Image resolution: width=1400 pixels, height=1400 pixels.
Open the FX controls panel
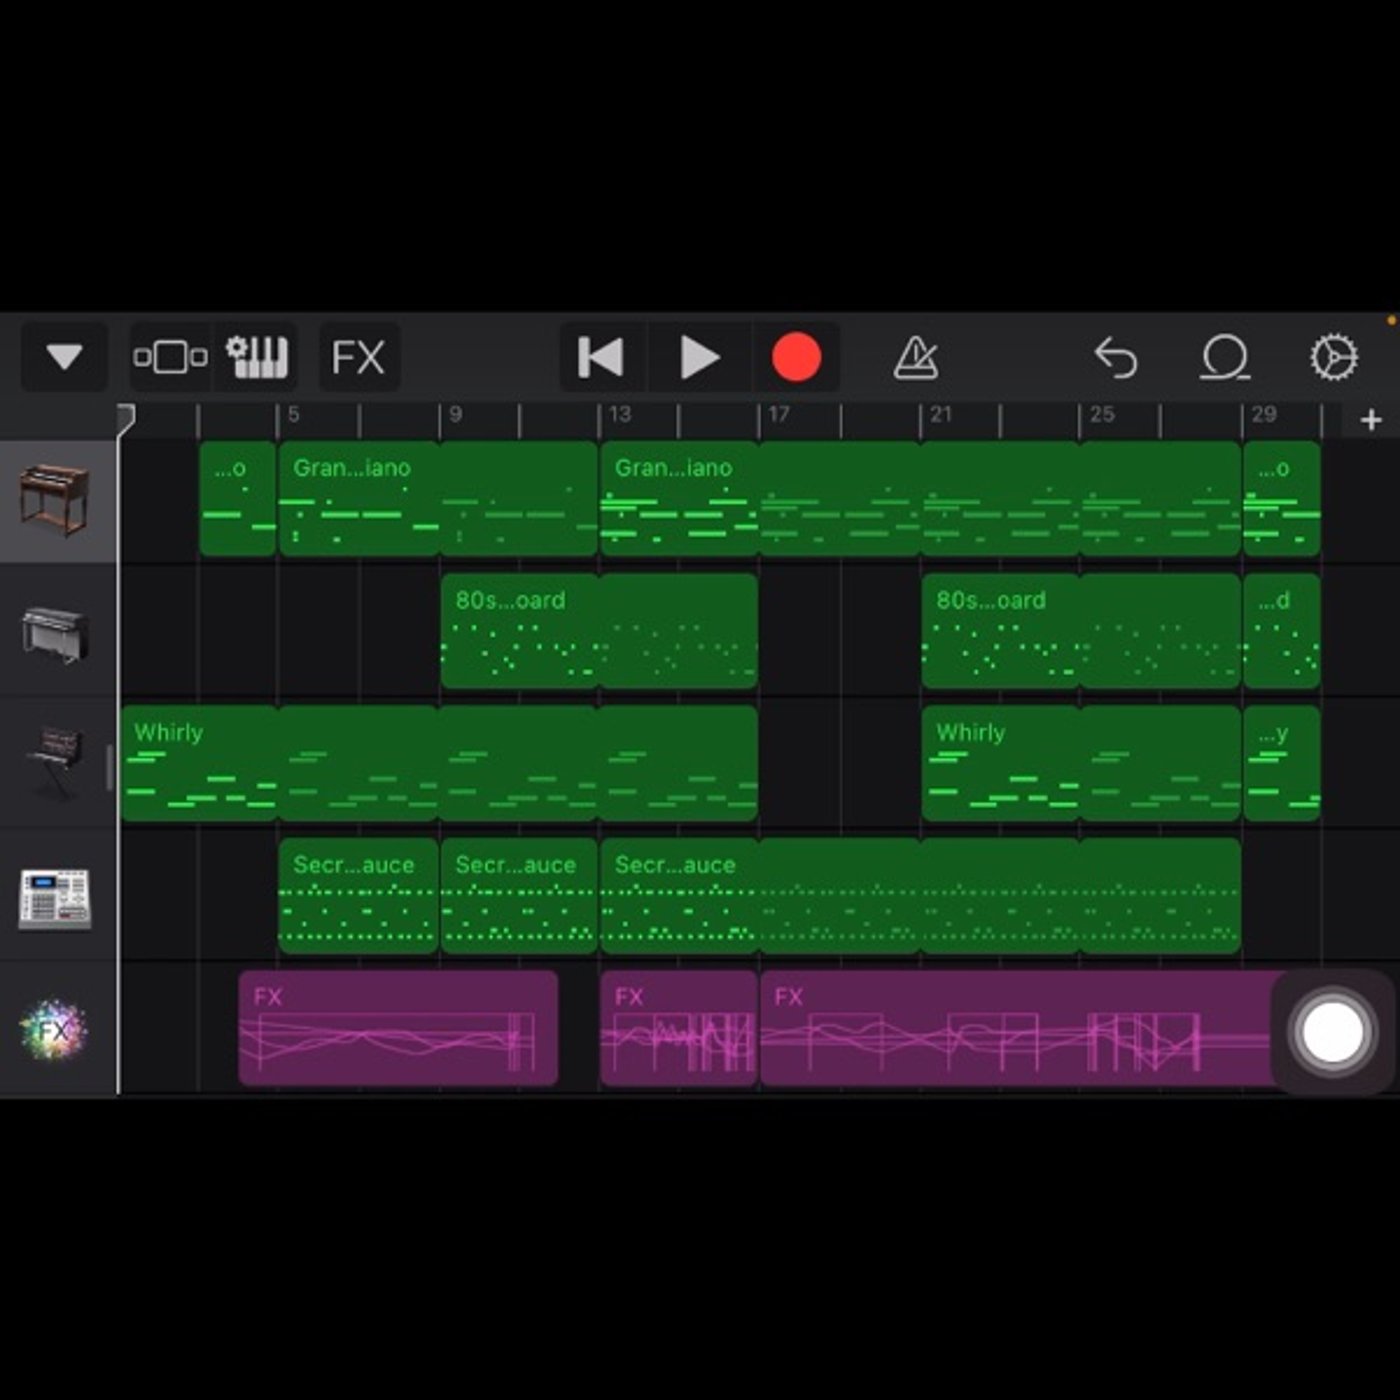pyautogui.click(x=359, y=357)
